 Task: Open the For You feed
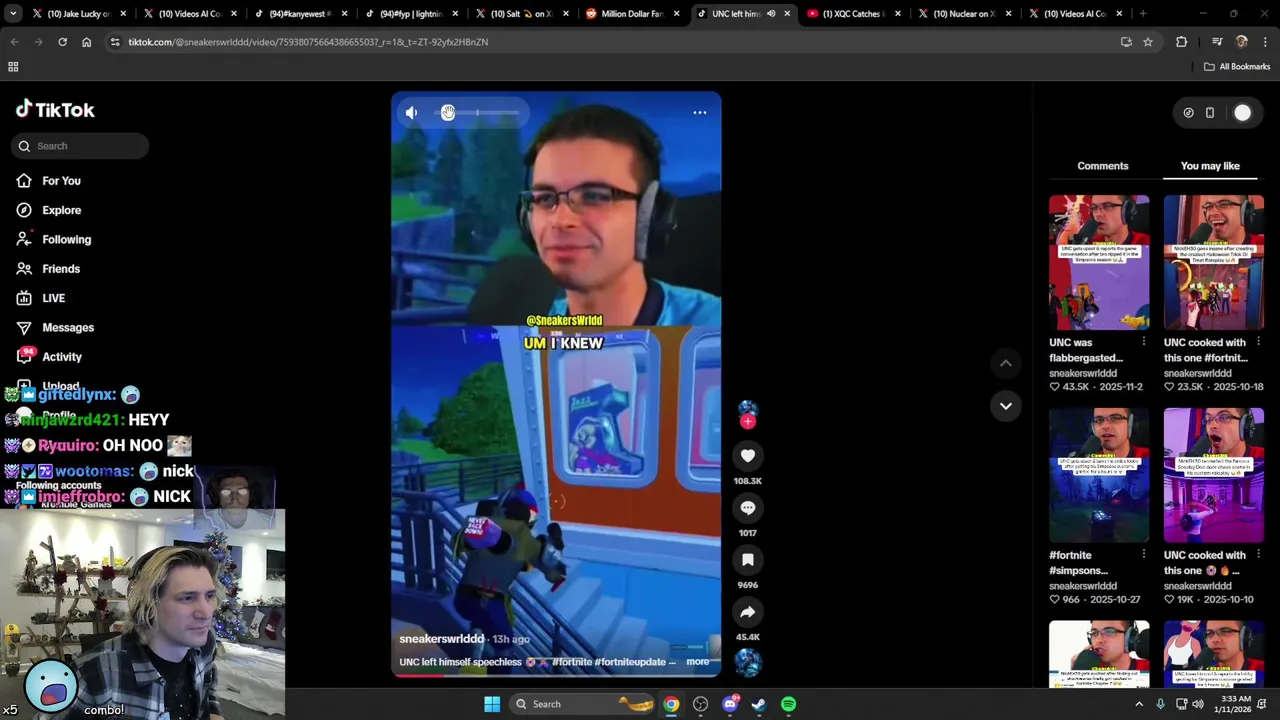click(61, 181)
